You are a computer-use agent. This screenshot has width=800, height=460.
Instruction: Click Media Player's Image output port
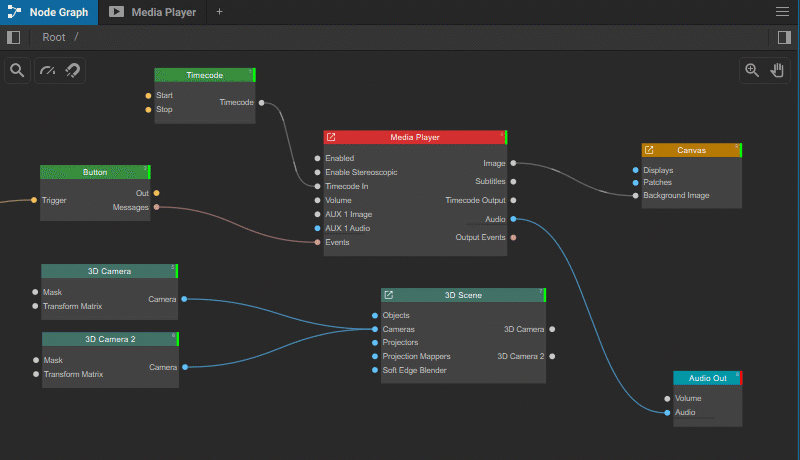click(513, 163)
